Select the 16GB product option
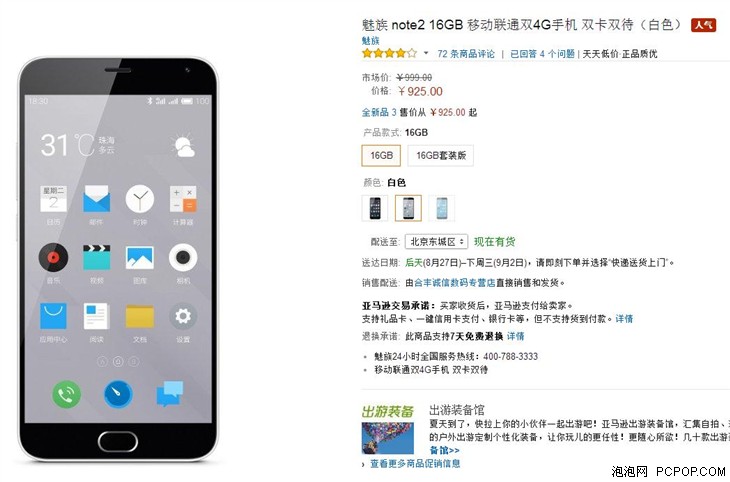The width and height of the screenshot is (730, 482). tap(381, 156)
